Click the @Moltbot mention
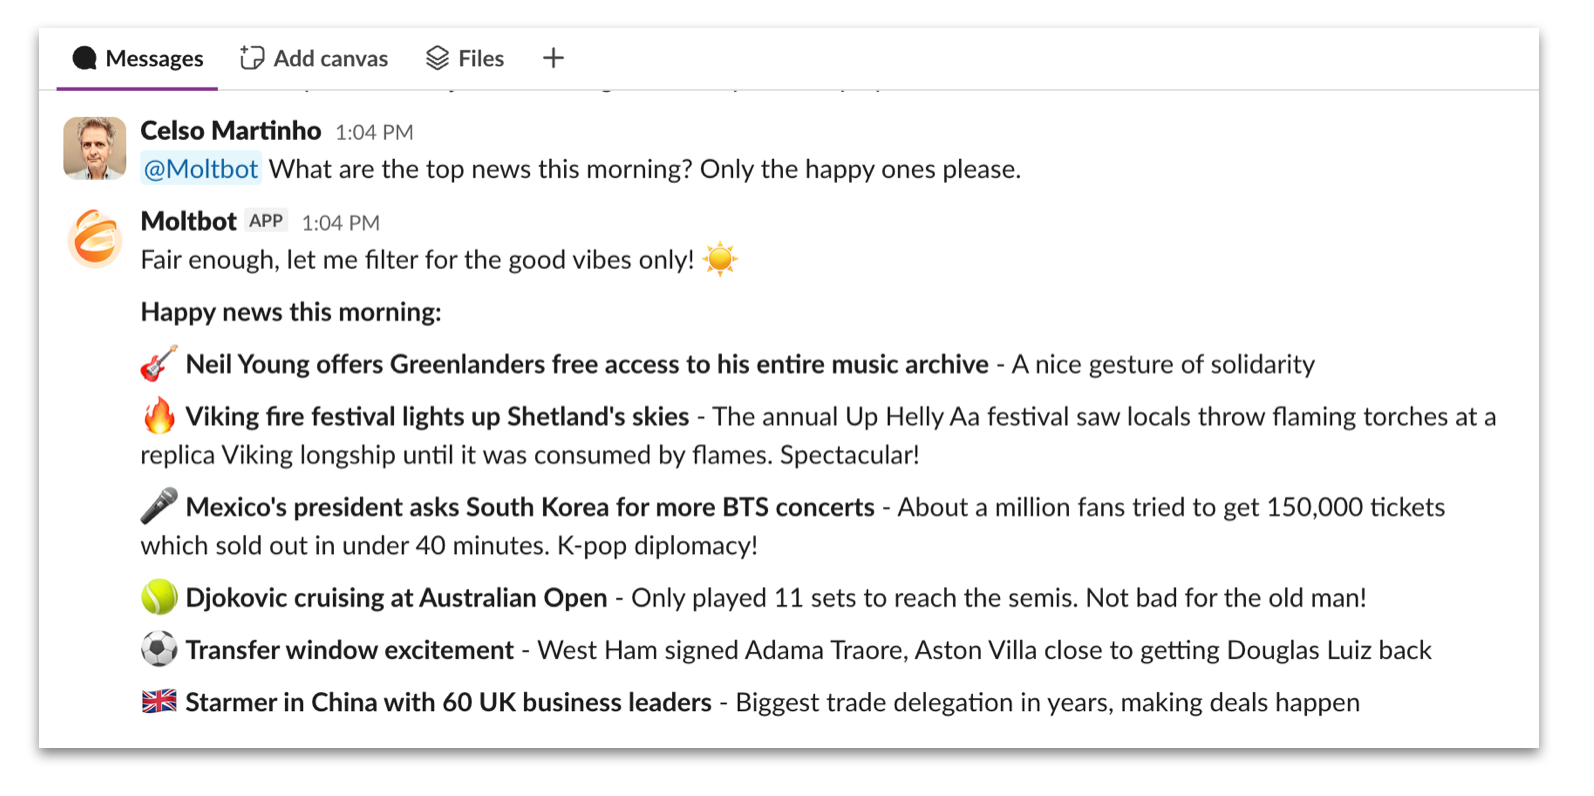Screen dimensions: 1594x796 click(x=201, y=169)
